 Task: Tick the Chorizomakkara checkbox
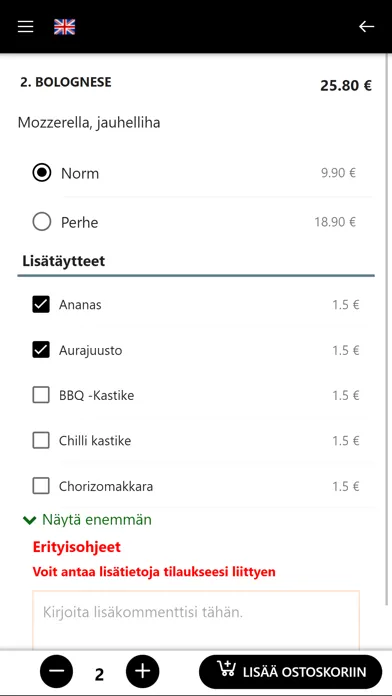(41, 486)
